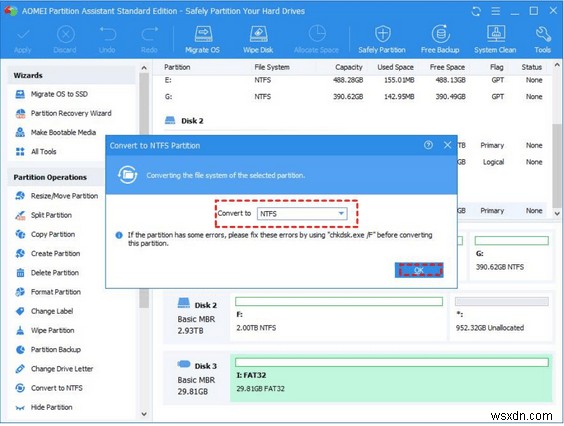Close the Convert to NTFS dialog
This screenshot has height=426, width=564.
(x=447, y=145)
